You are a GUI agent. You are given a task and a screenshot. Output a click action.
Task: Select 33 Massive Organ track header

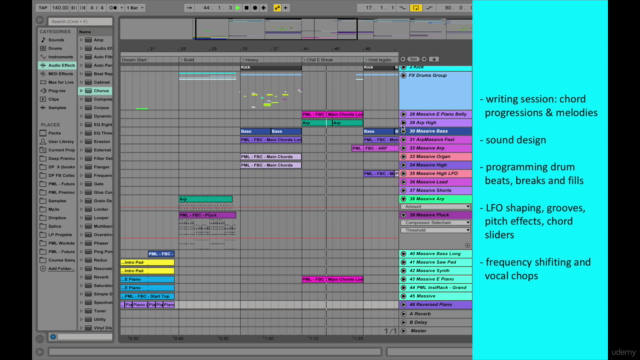point(436,156)
